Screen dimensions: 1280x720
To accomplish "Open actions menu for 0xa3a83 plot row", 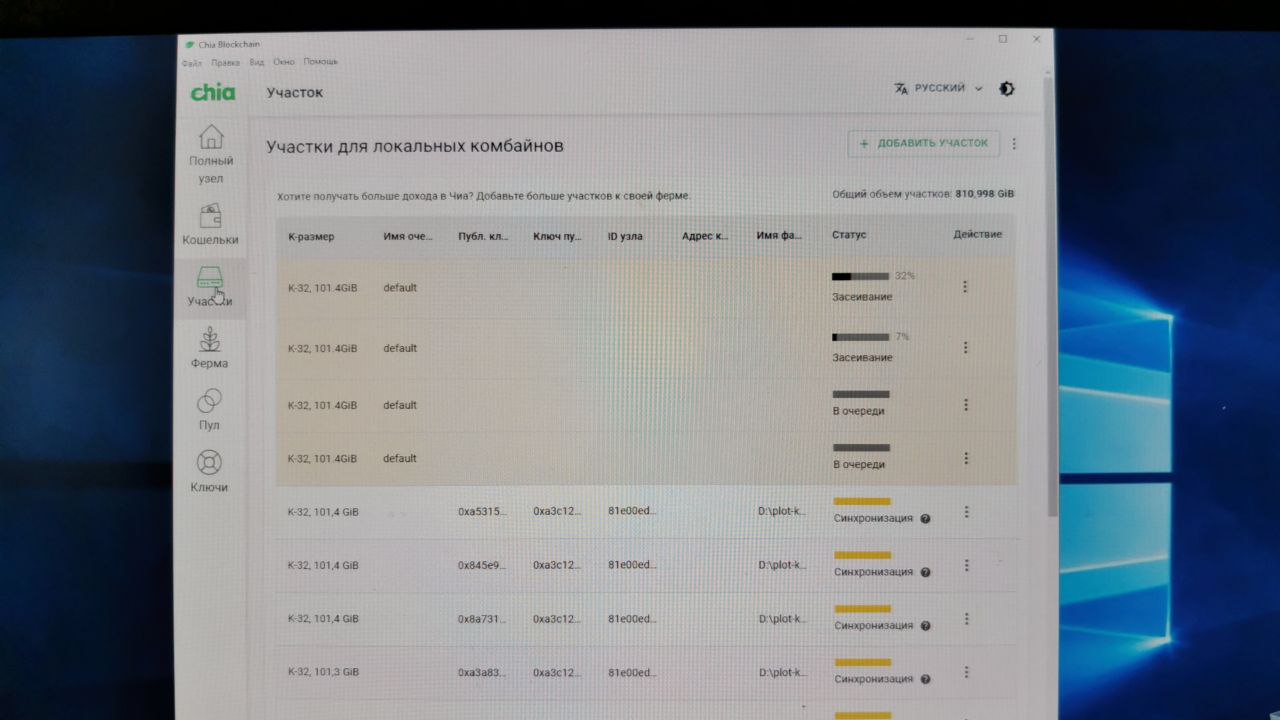I will coord(967,672).
